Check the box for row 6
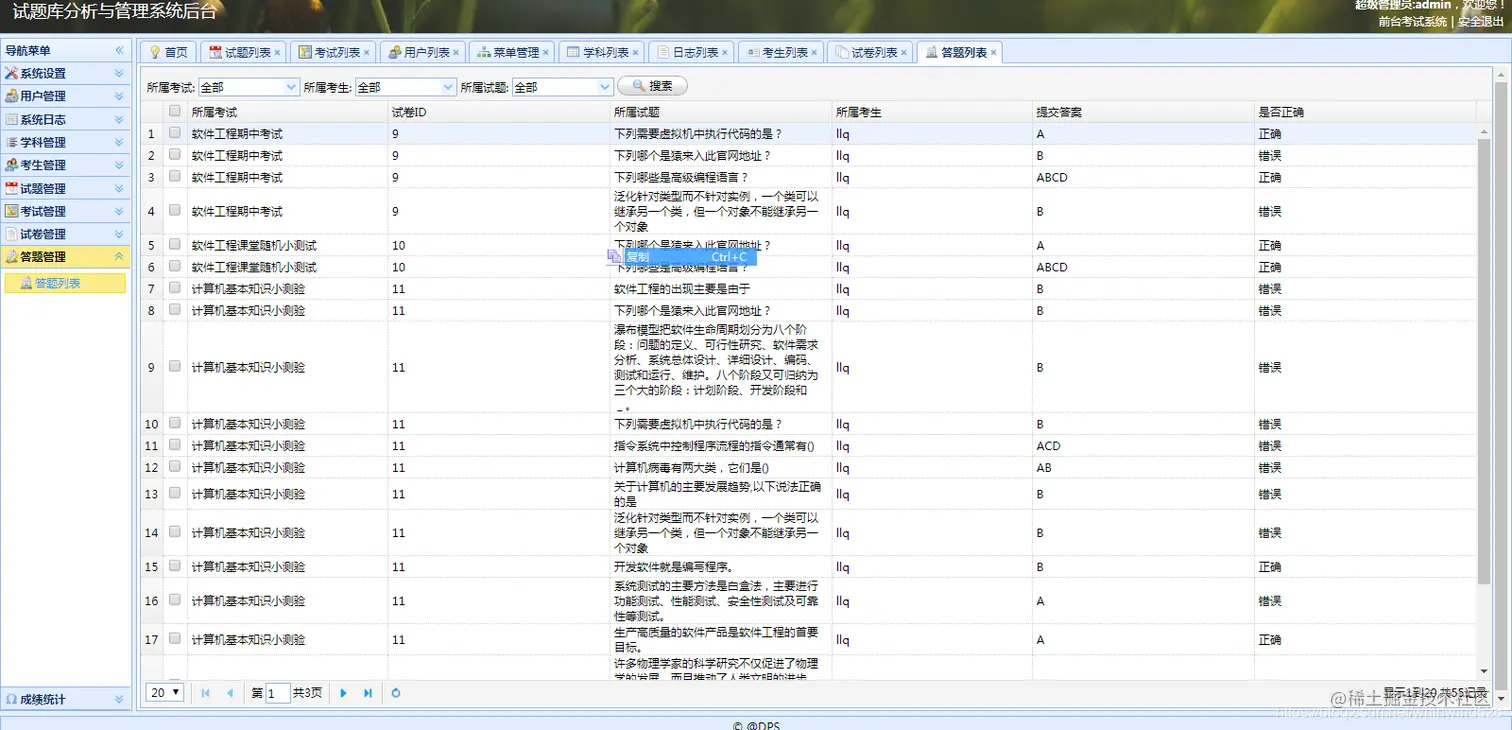Screen dimensions: 1512x730 pyautogui.click(x=175, y=266)
